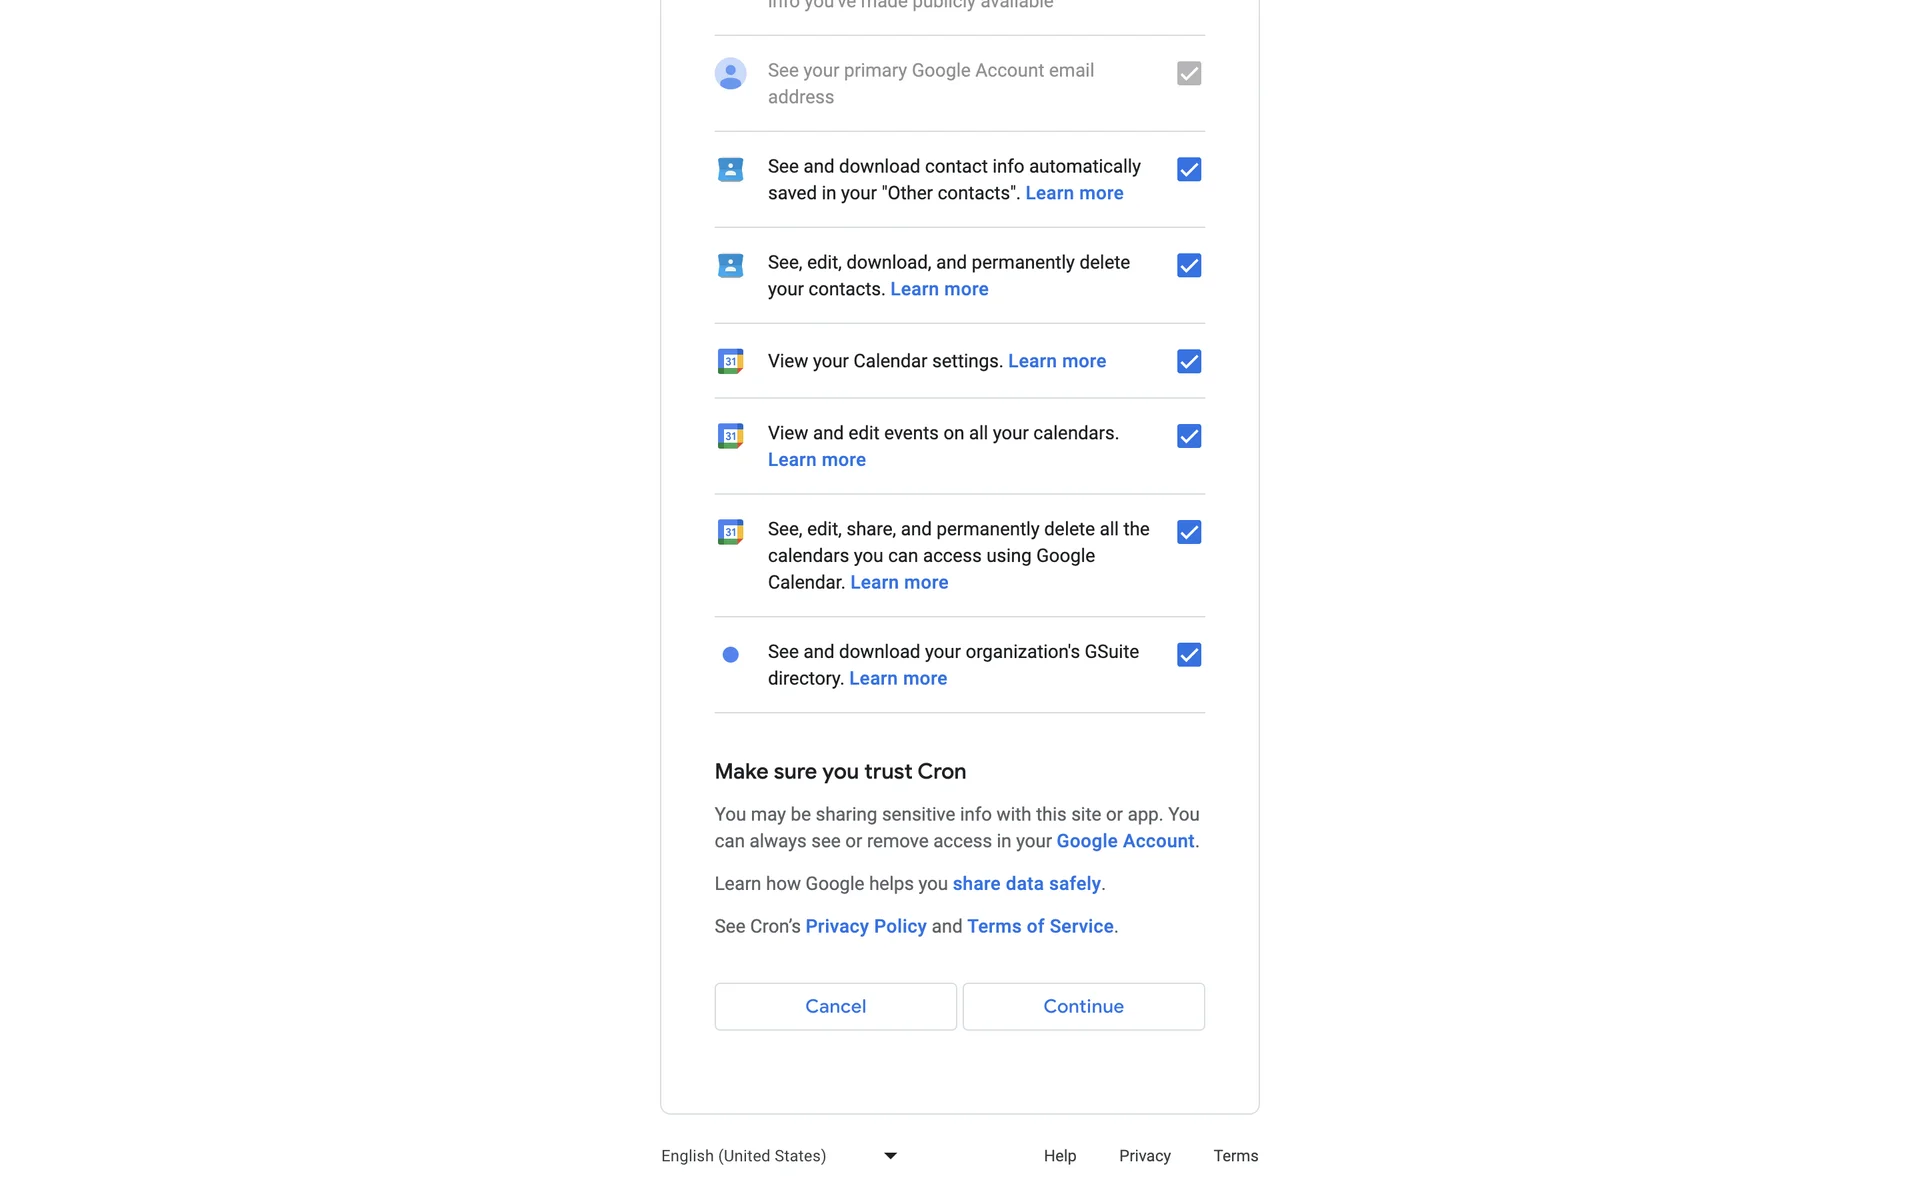Screen dimensions: 1920x1200
Task: Follow the Google Account link
Action: coord(1124,841)
